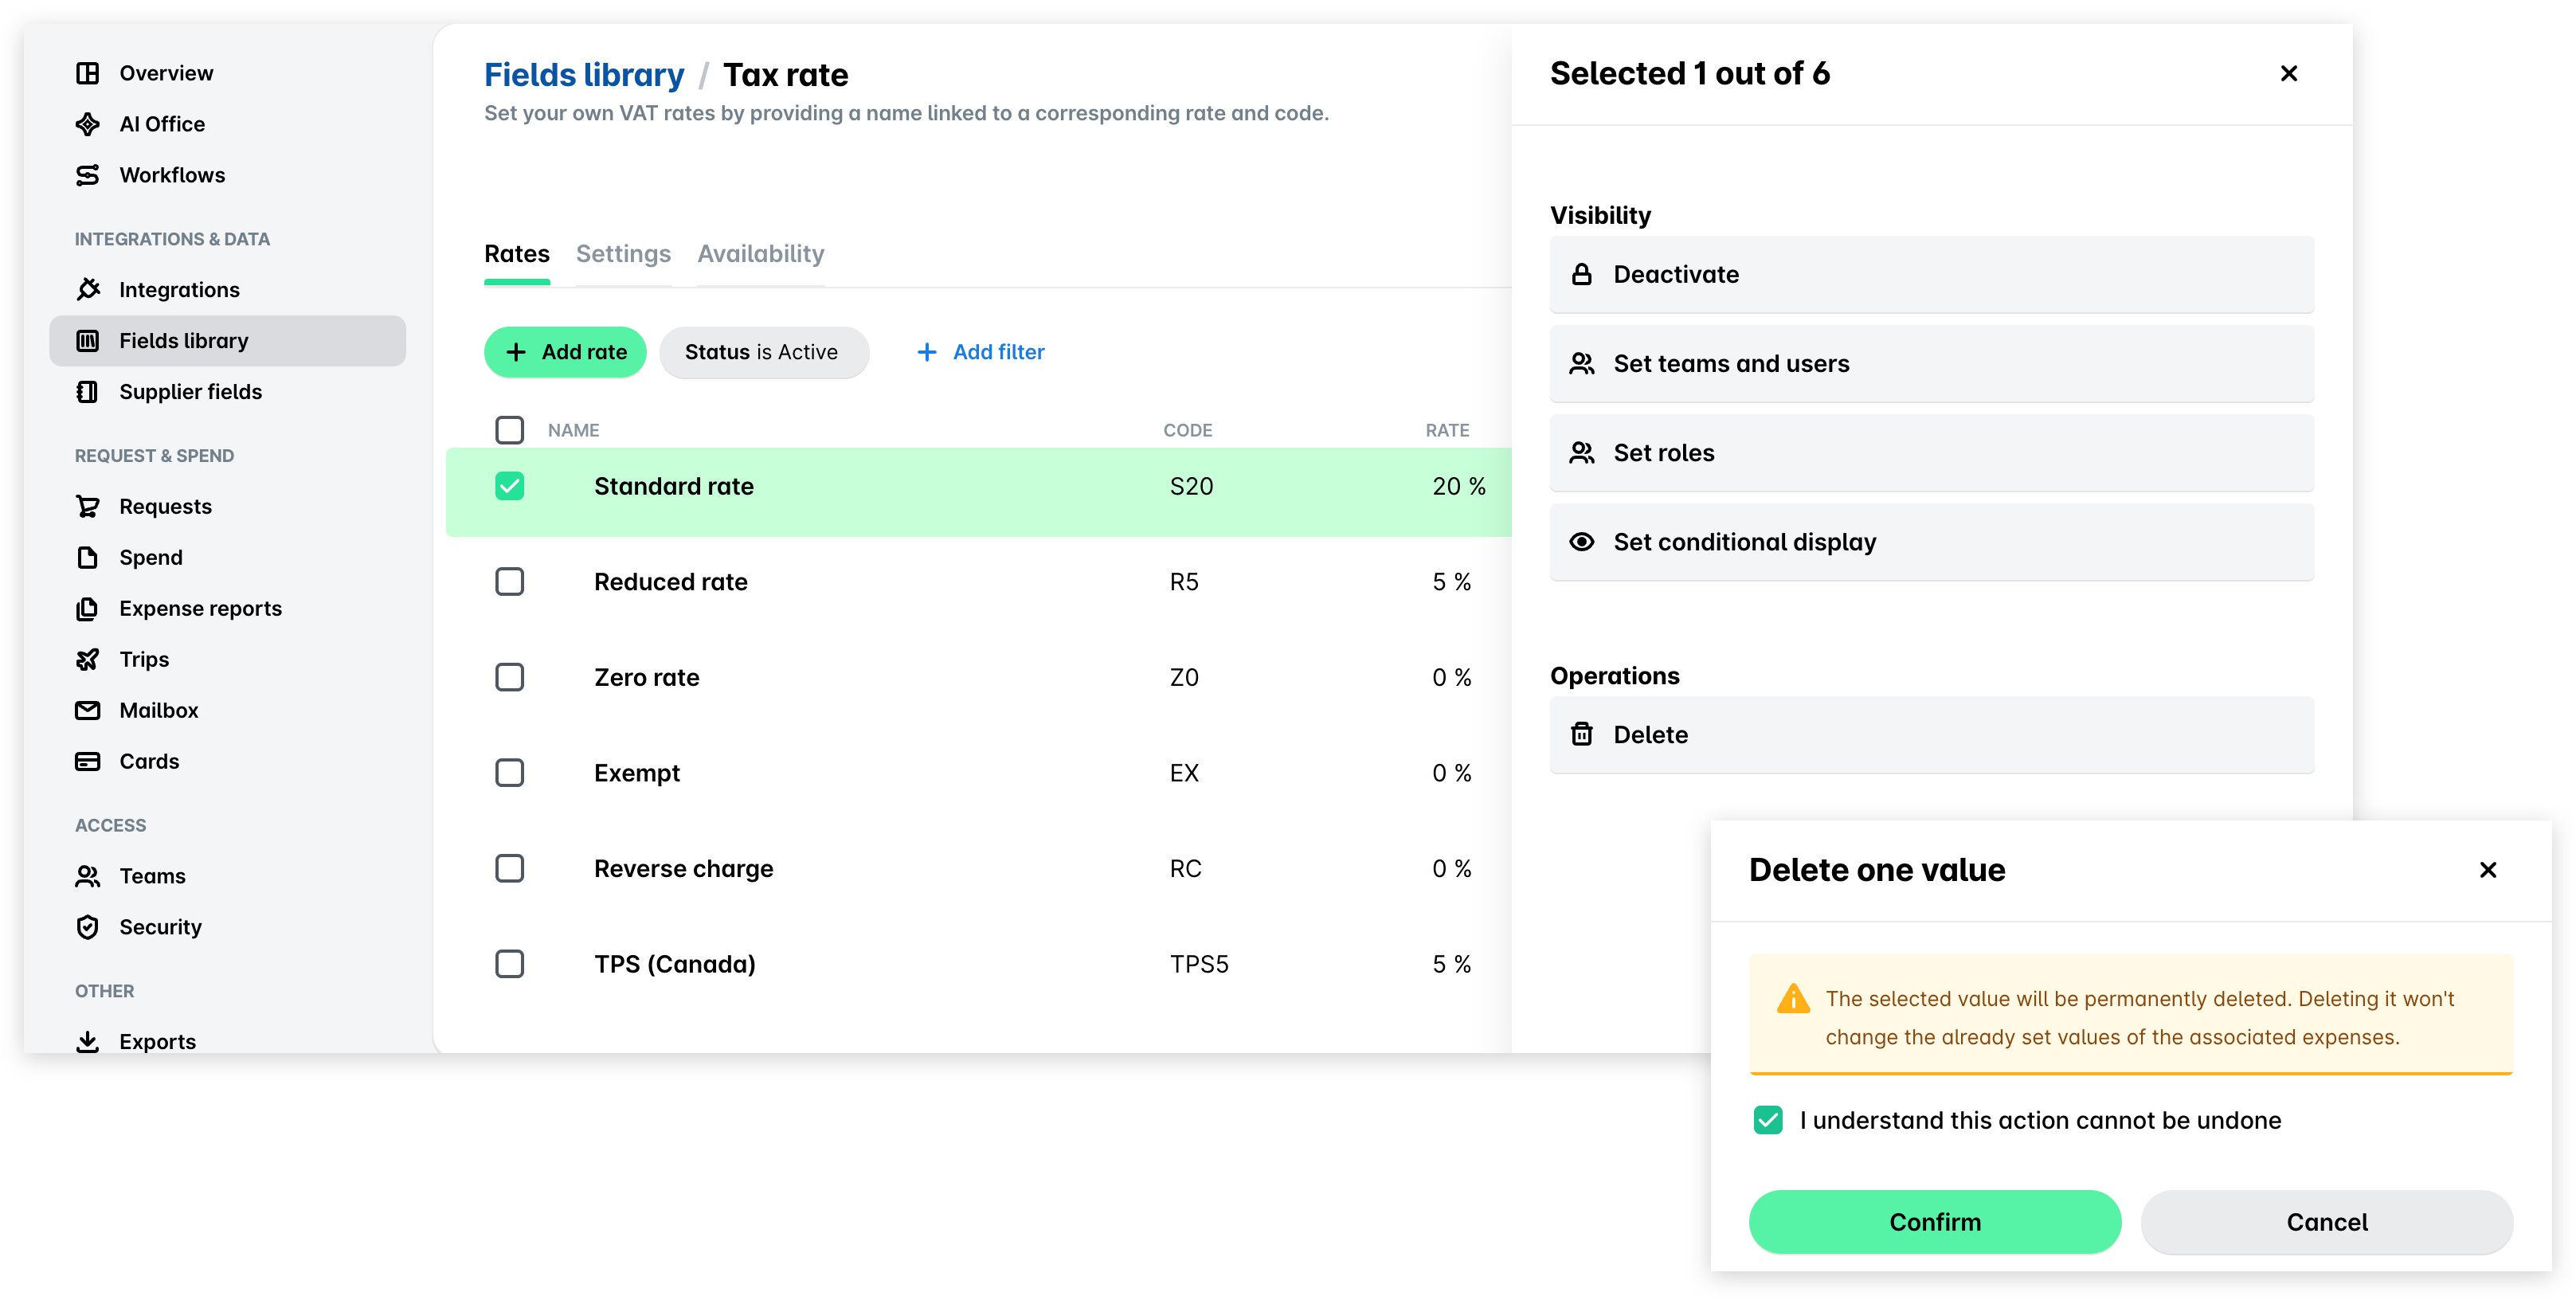Click the Deactivate option
Viewport: 2576px width, 1300px height.
point(1931,274)
